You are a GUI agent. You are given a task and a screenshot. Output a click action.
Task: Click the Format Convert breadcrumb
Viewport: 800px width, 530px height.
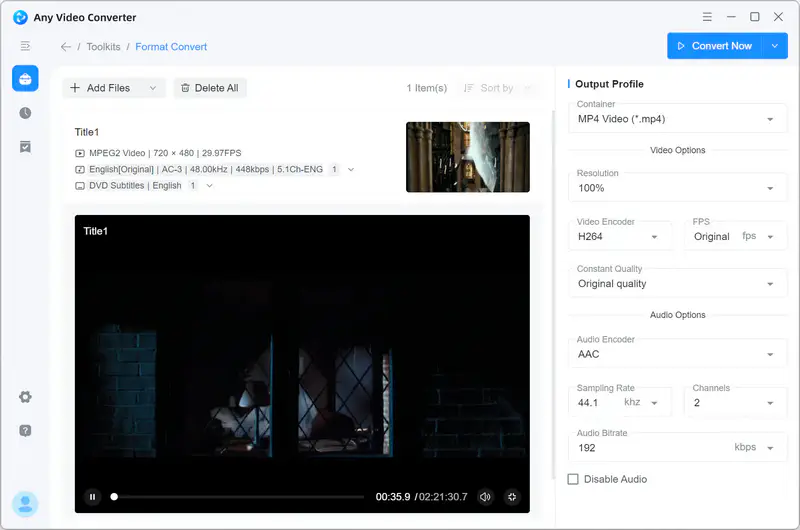click(171, 47)
